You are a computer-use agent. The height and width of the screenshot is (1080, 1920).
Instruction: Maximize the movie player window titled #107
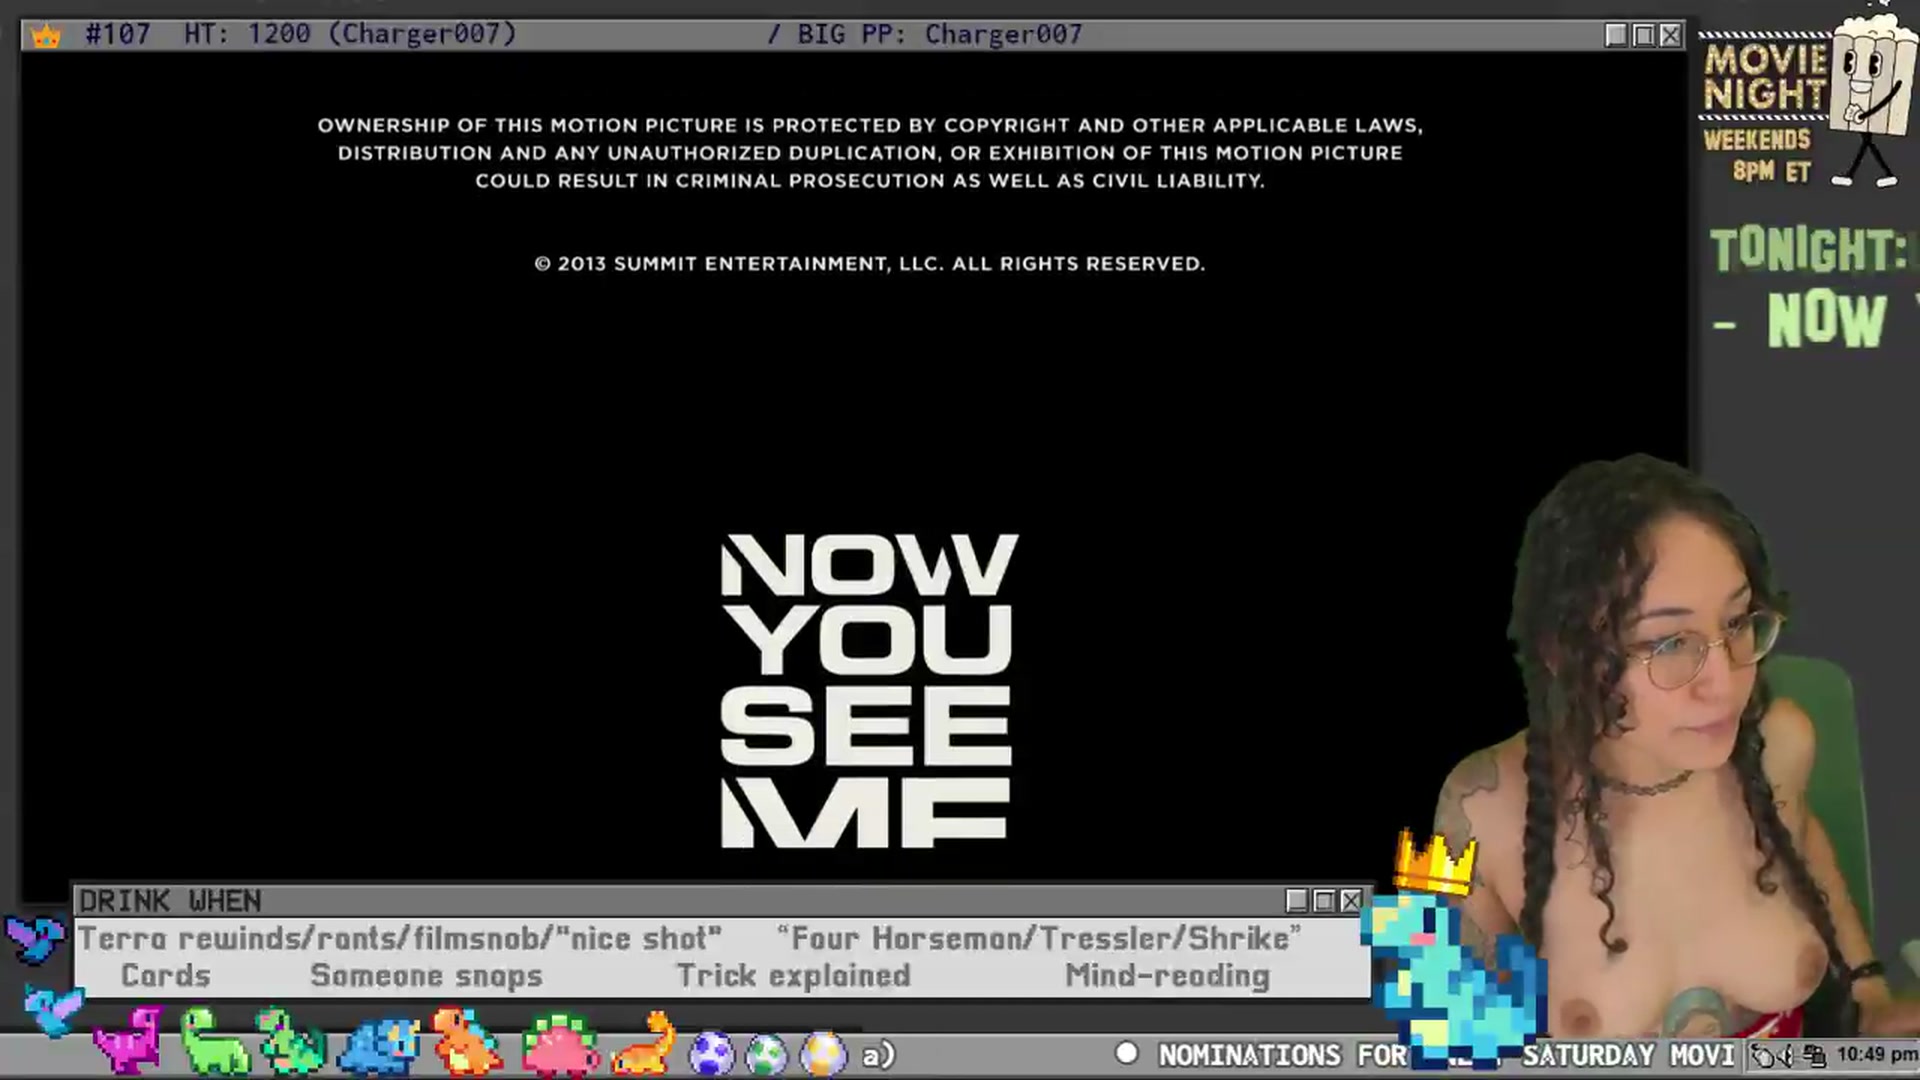tap(1643, 35)
